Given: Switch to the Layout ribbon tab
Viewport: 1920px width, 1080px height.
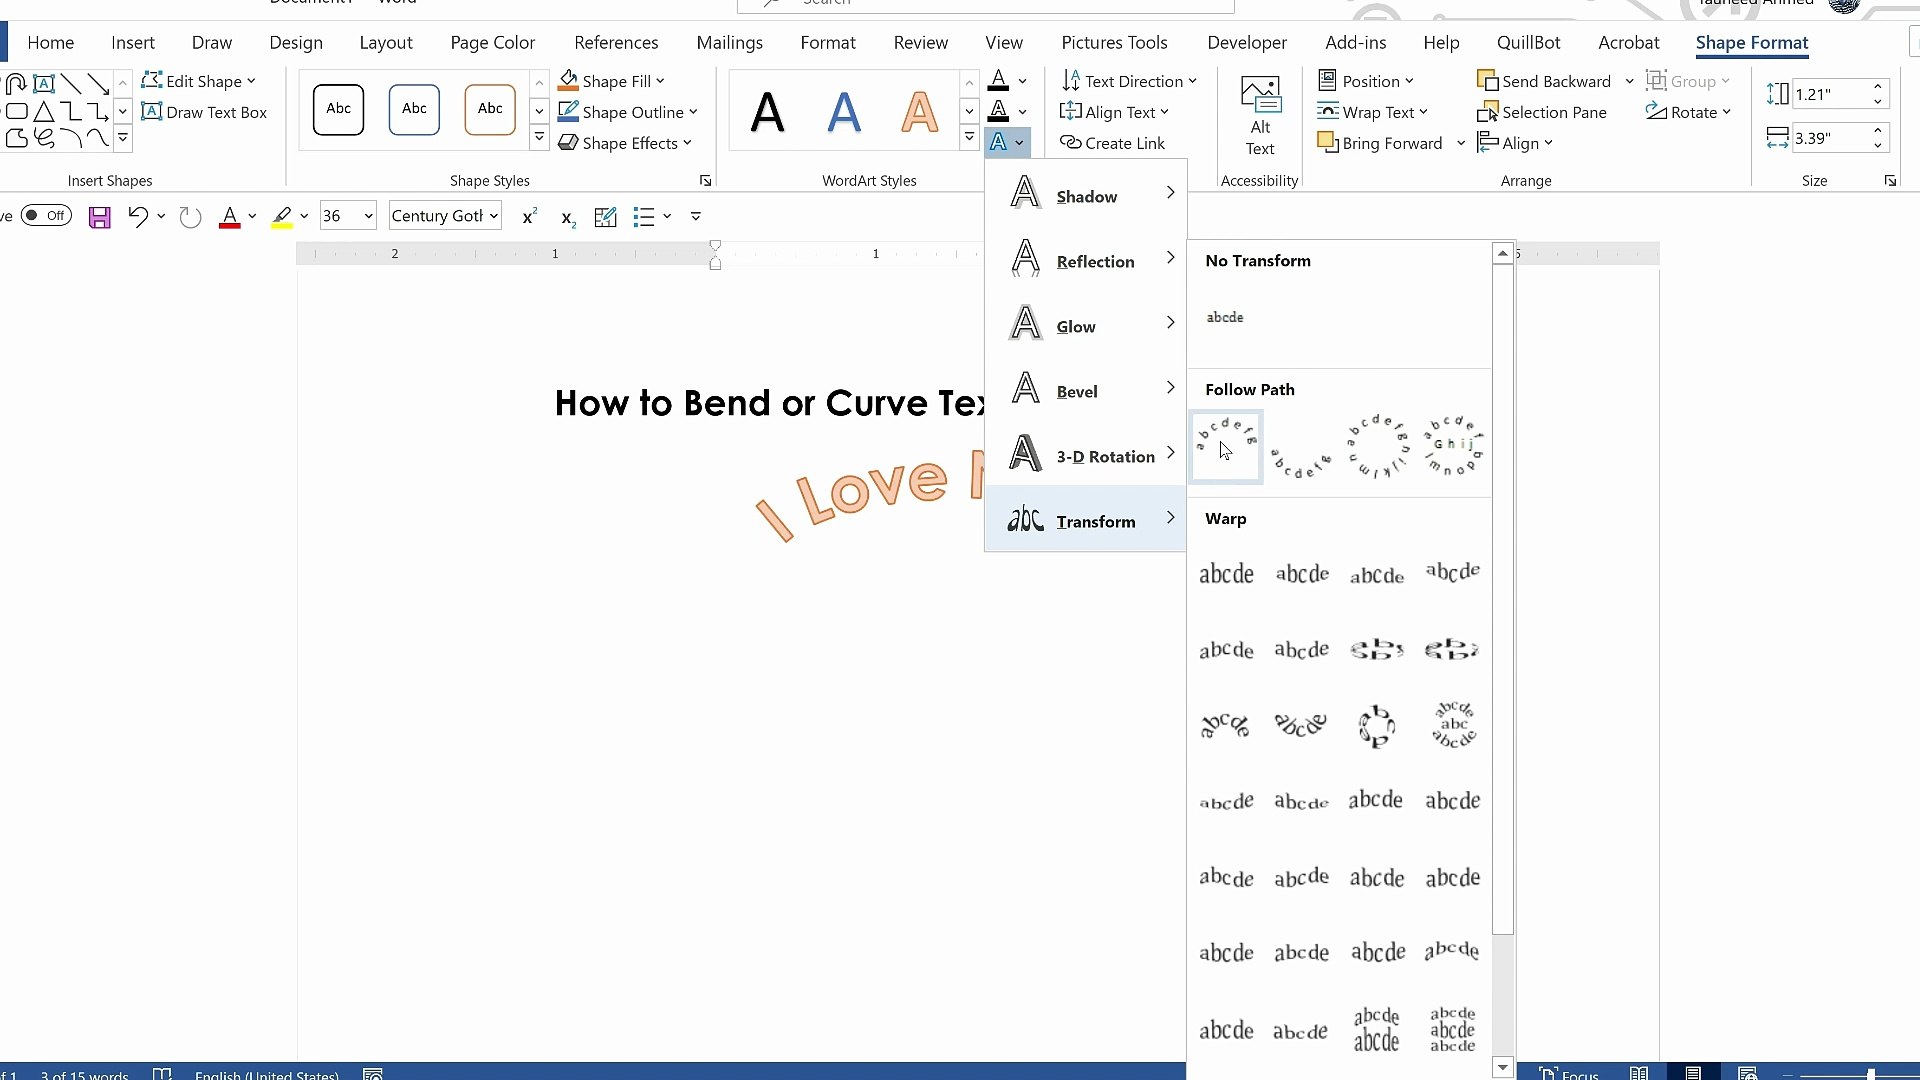Looking at the screenshot, I should [386, 43].
